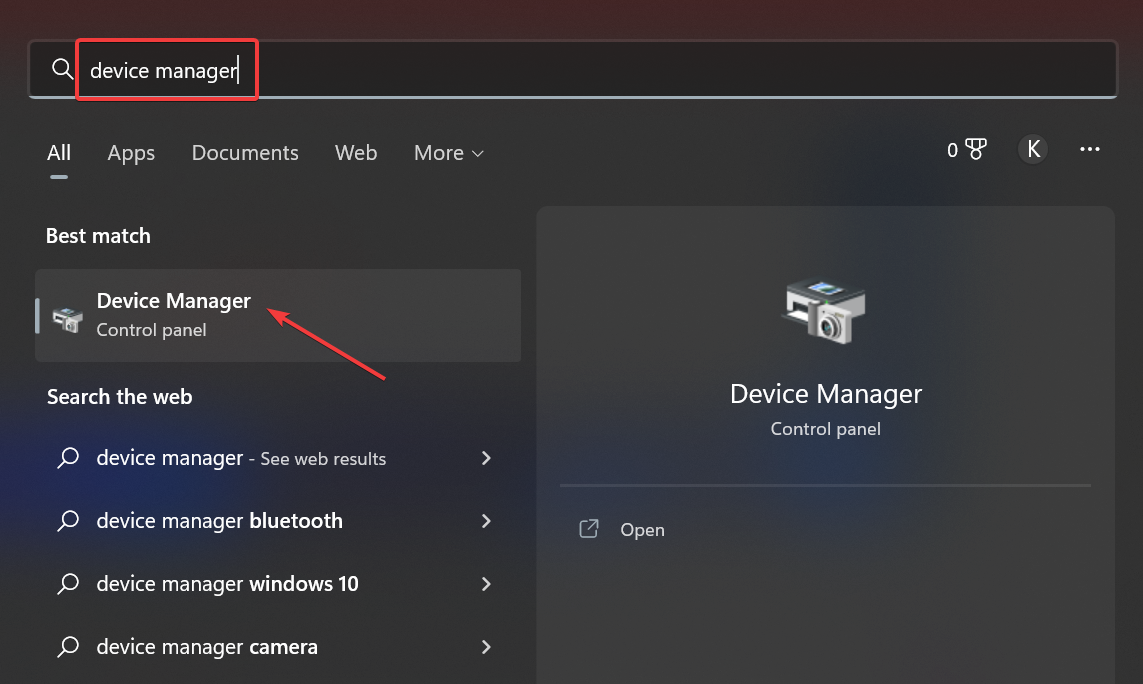Switch to the Documents tab
The width and height of the screenshot is (1143, 684).
pyautogui.click(x=245, y=153)
